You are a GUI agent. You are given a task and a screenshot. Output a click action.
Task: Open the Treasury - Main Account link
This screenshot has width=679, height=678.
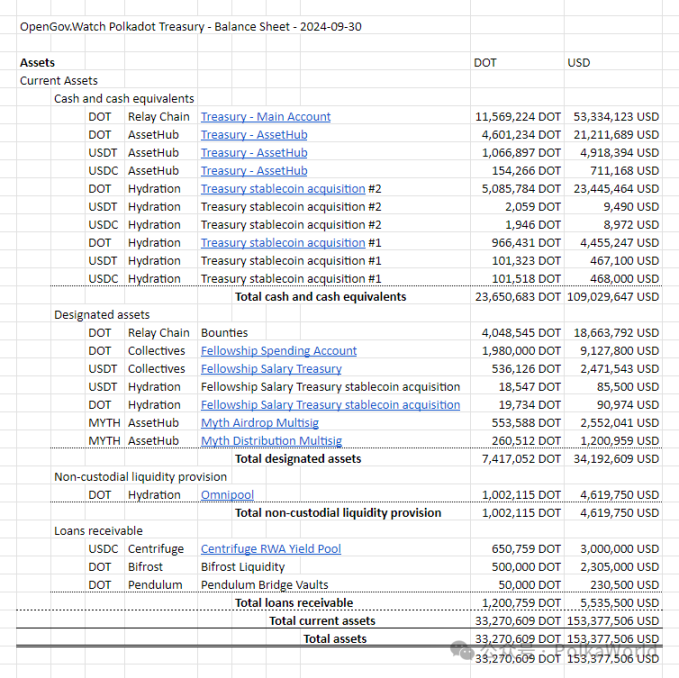pyautogui.click(x=265, y=117)
